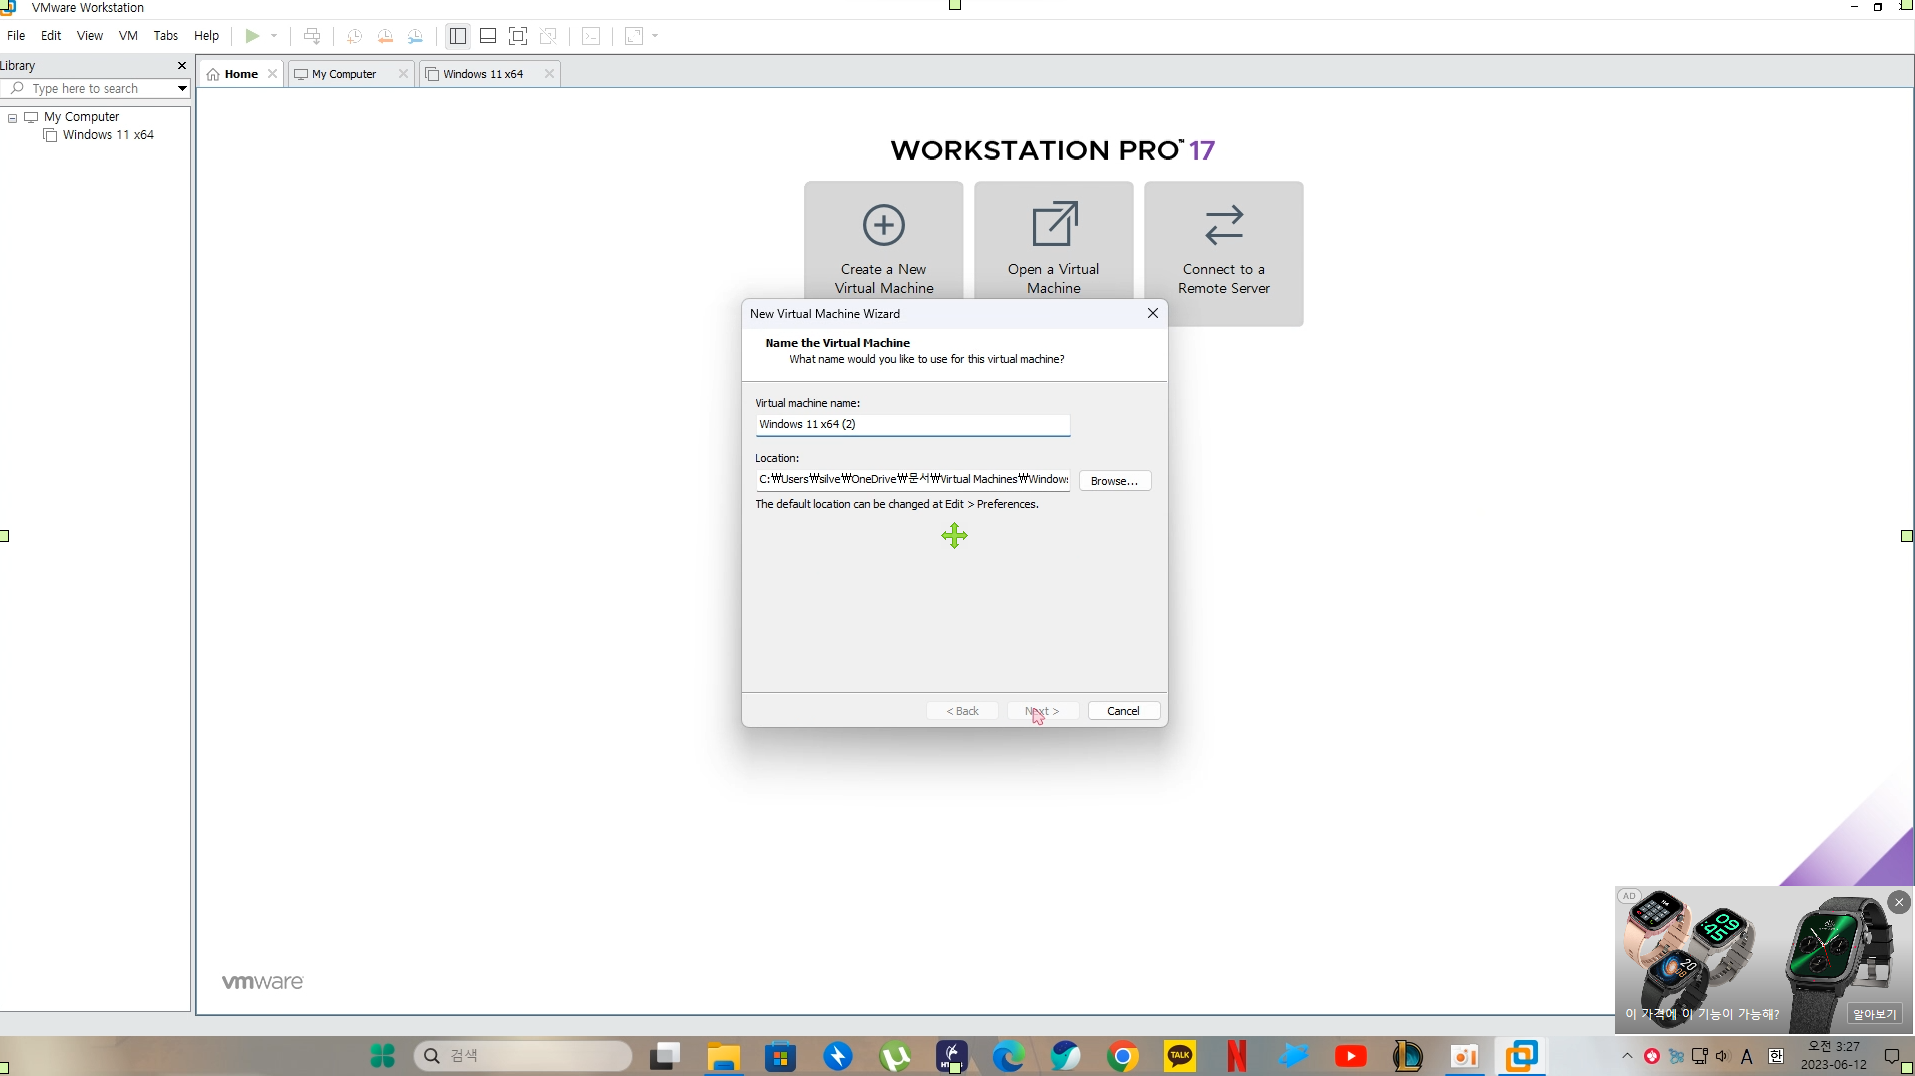Click the Take Snapshot clock icon

[354, 36]
